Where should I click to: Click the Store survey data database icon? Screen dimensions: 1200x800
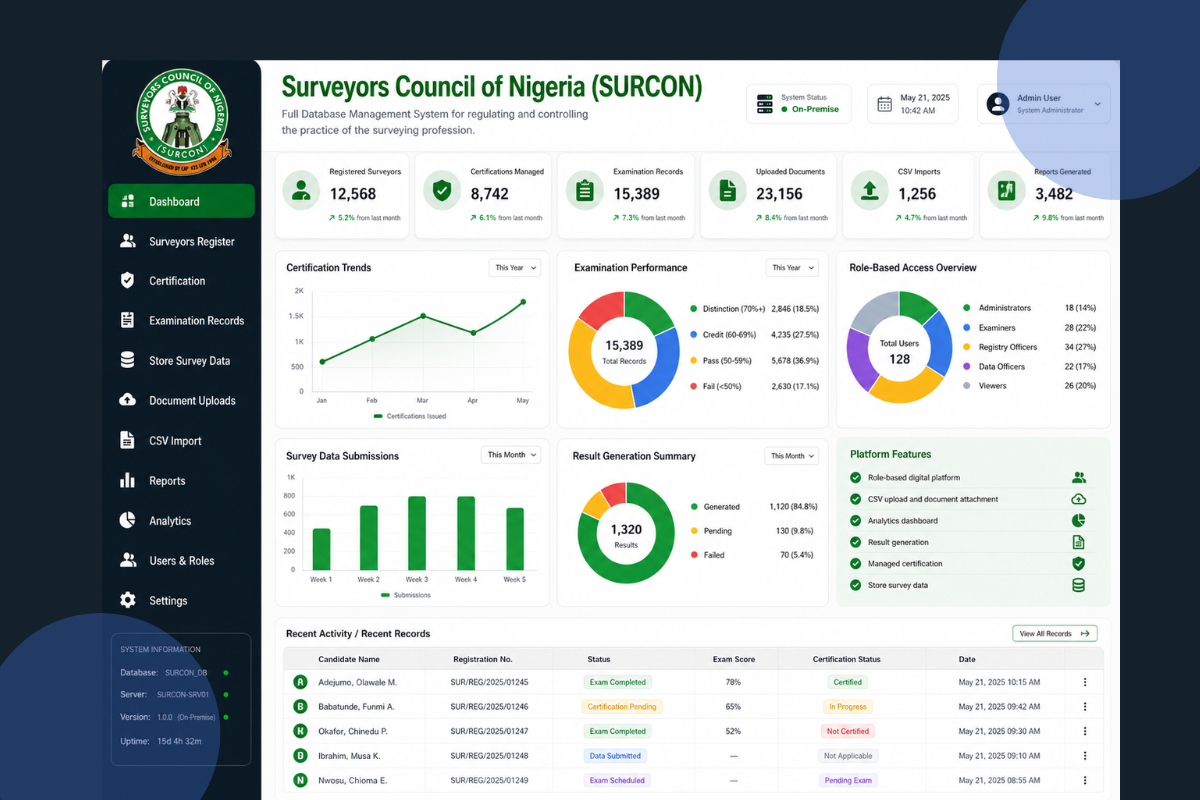click(x=1078, y=585)
